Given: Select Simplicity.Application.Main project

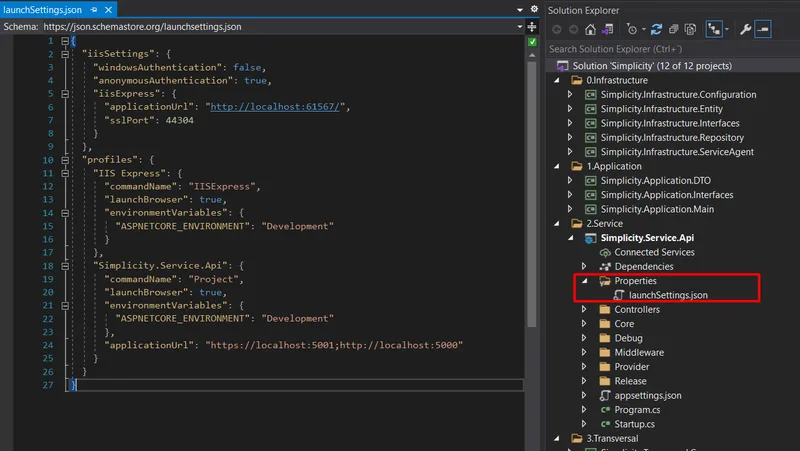Looking at the screenshot, I should (657, 209).
